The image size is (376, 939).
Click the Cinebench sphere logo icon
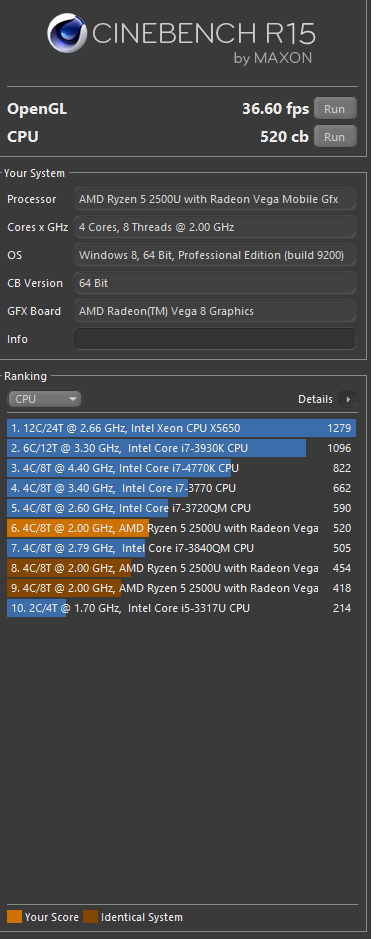tap(68, 32)
